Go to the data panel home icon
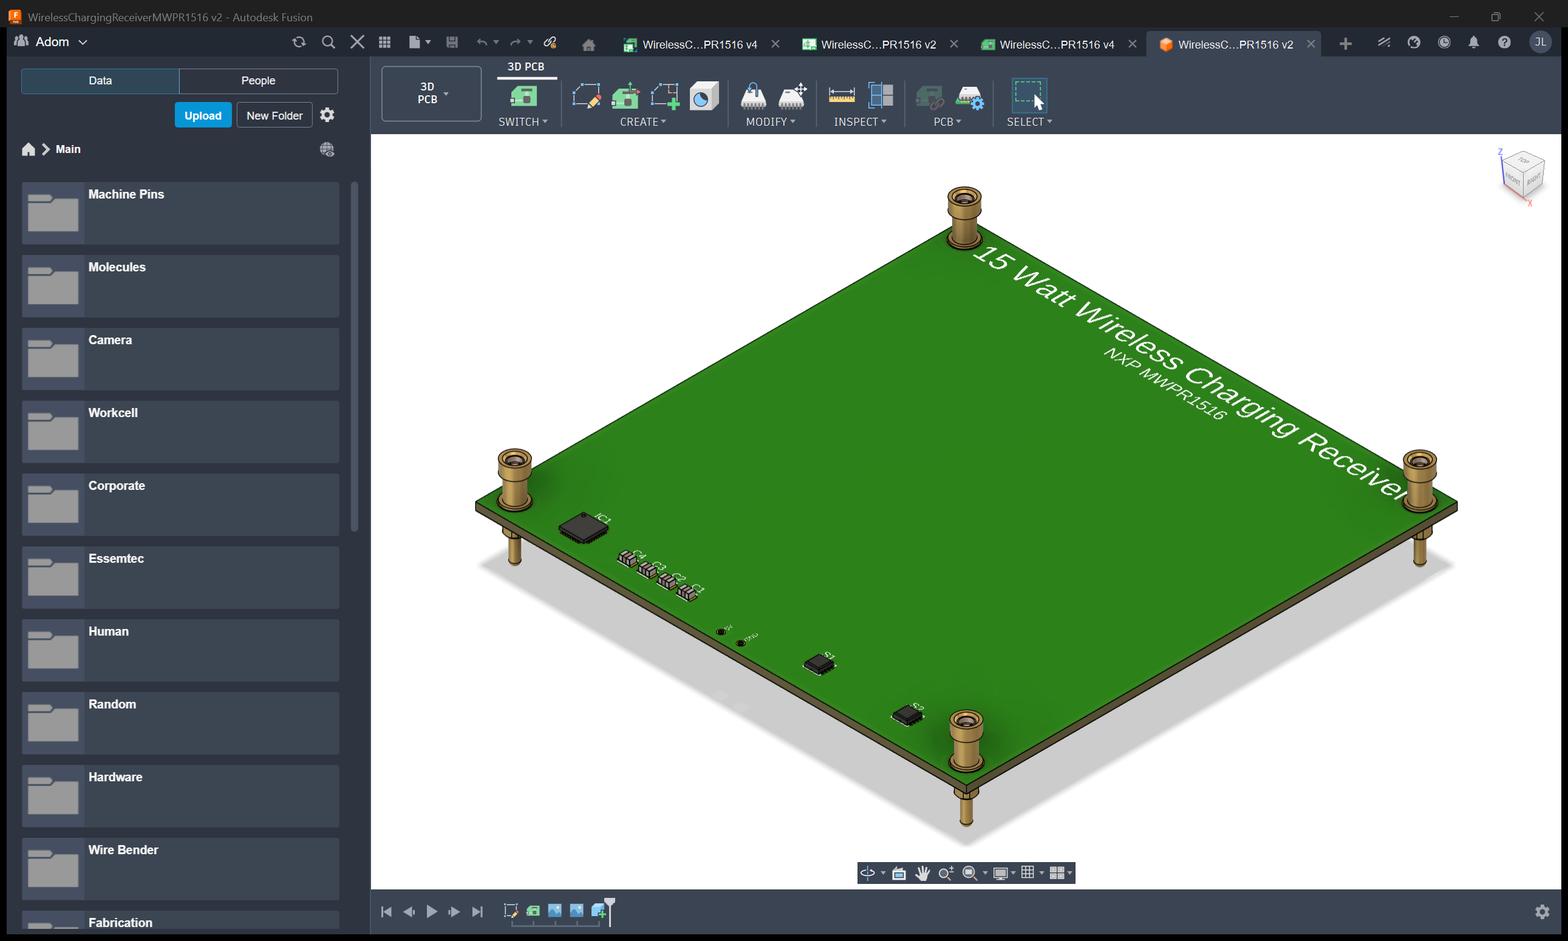The height and width of the screenshot is (941, 1568). coord(28,149)
